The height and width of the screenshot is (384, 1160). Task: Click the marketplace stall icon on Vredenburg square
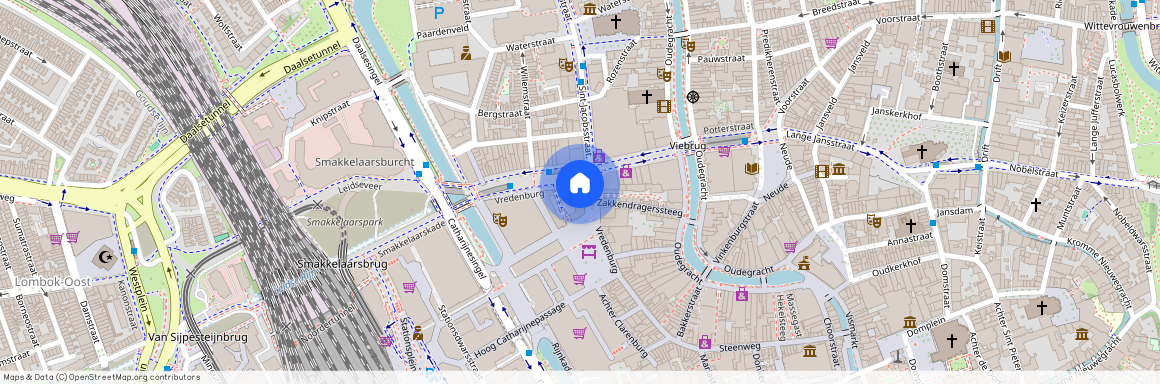589,252
